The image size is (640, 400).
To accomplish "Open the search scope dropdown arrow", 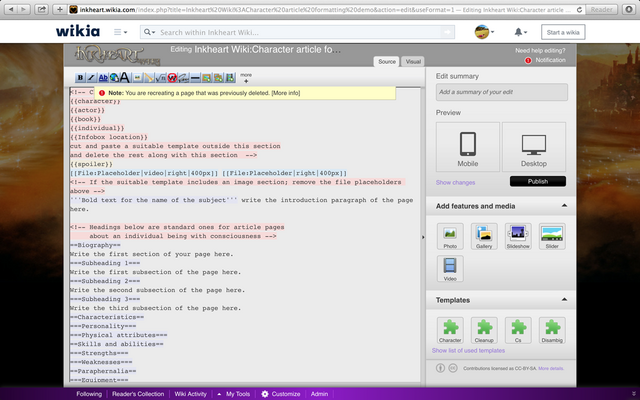I will [x=149, y=32].
